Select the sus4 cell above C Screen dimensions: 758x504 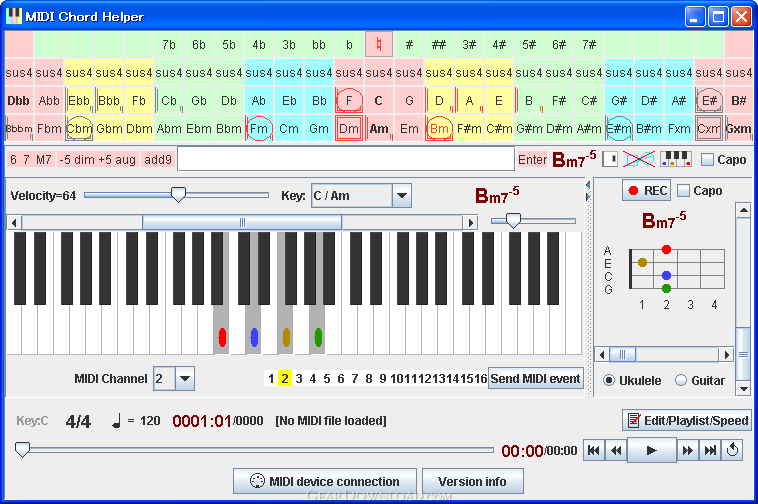(379, 72)
